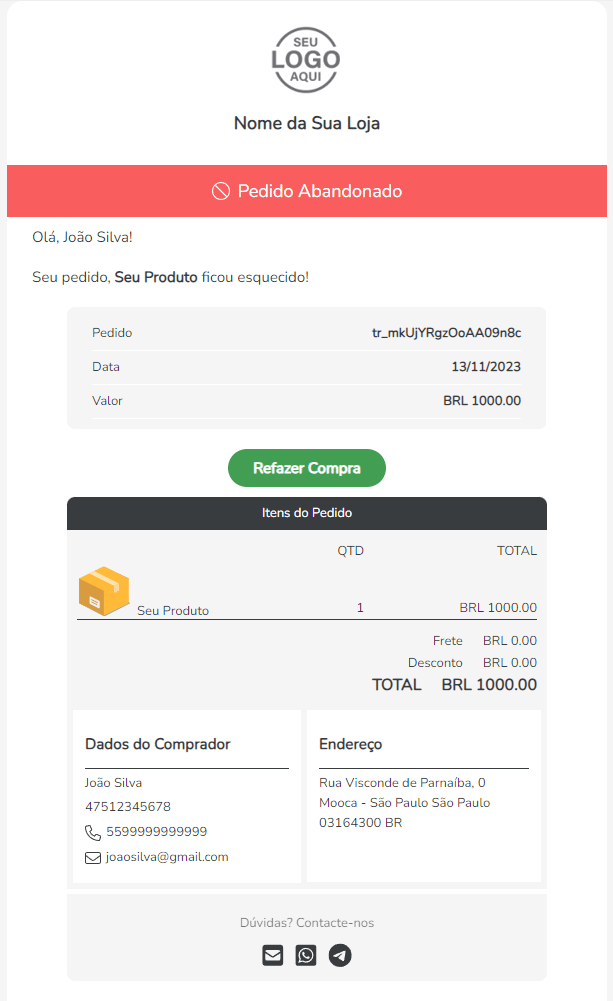Click the prohibited icon in the red banner
Screen dimensions: 613x1001
tap(221, 191)
